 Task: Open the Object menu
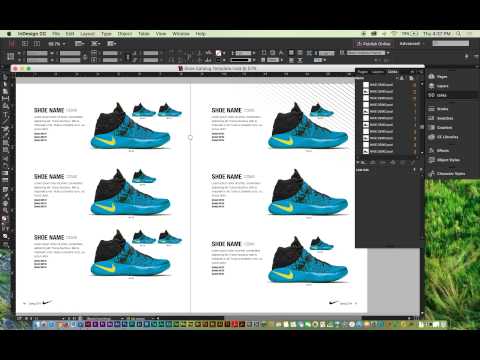click(125, 34)
